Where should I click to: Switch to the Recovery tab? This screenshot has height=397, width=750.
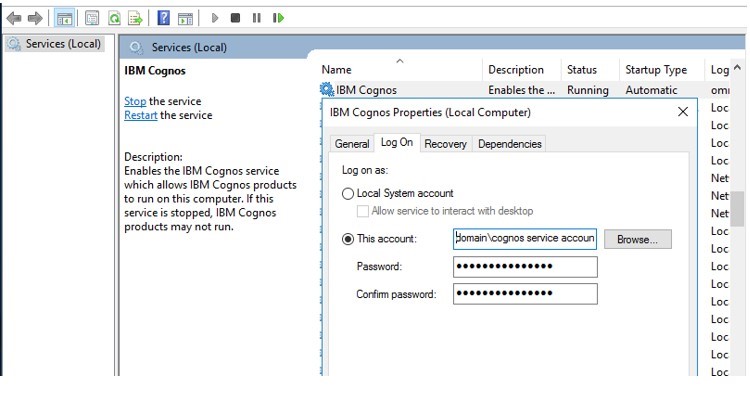click(x=445, y=144)
